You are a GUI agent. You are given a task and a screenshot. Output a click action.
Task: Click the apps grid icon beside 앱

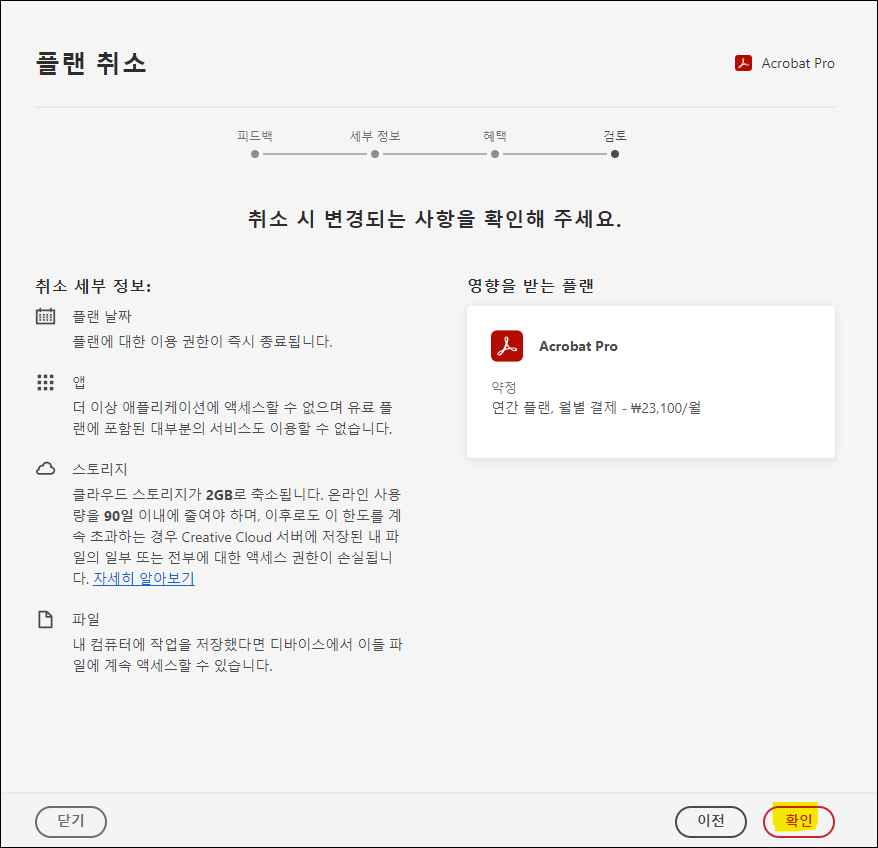45,382
